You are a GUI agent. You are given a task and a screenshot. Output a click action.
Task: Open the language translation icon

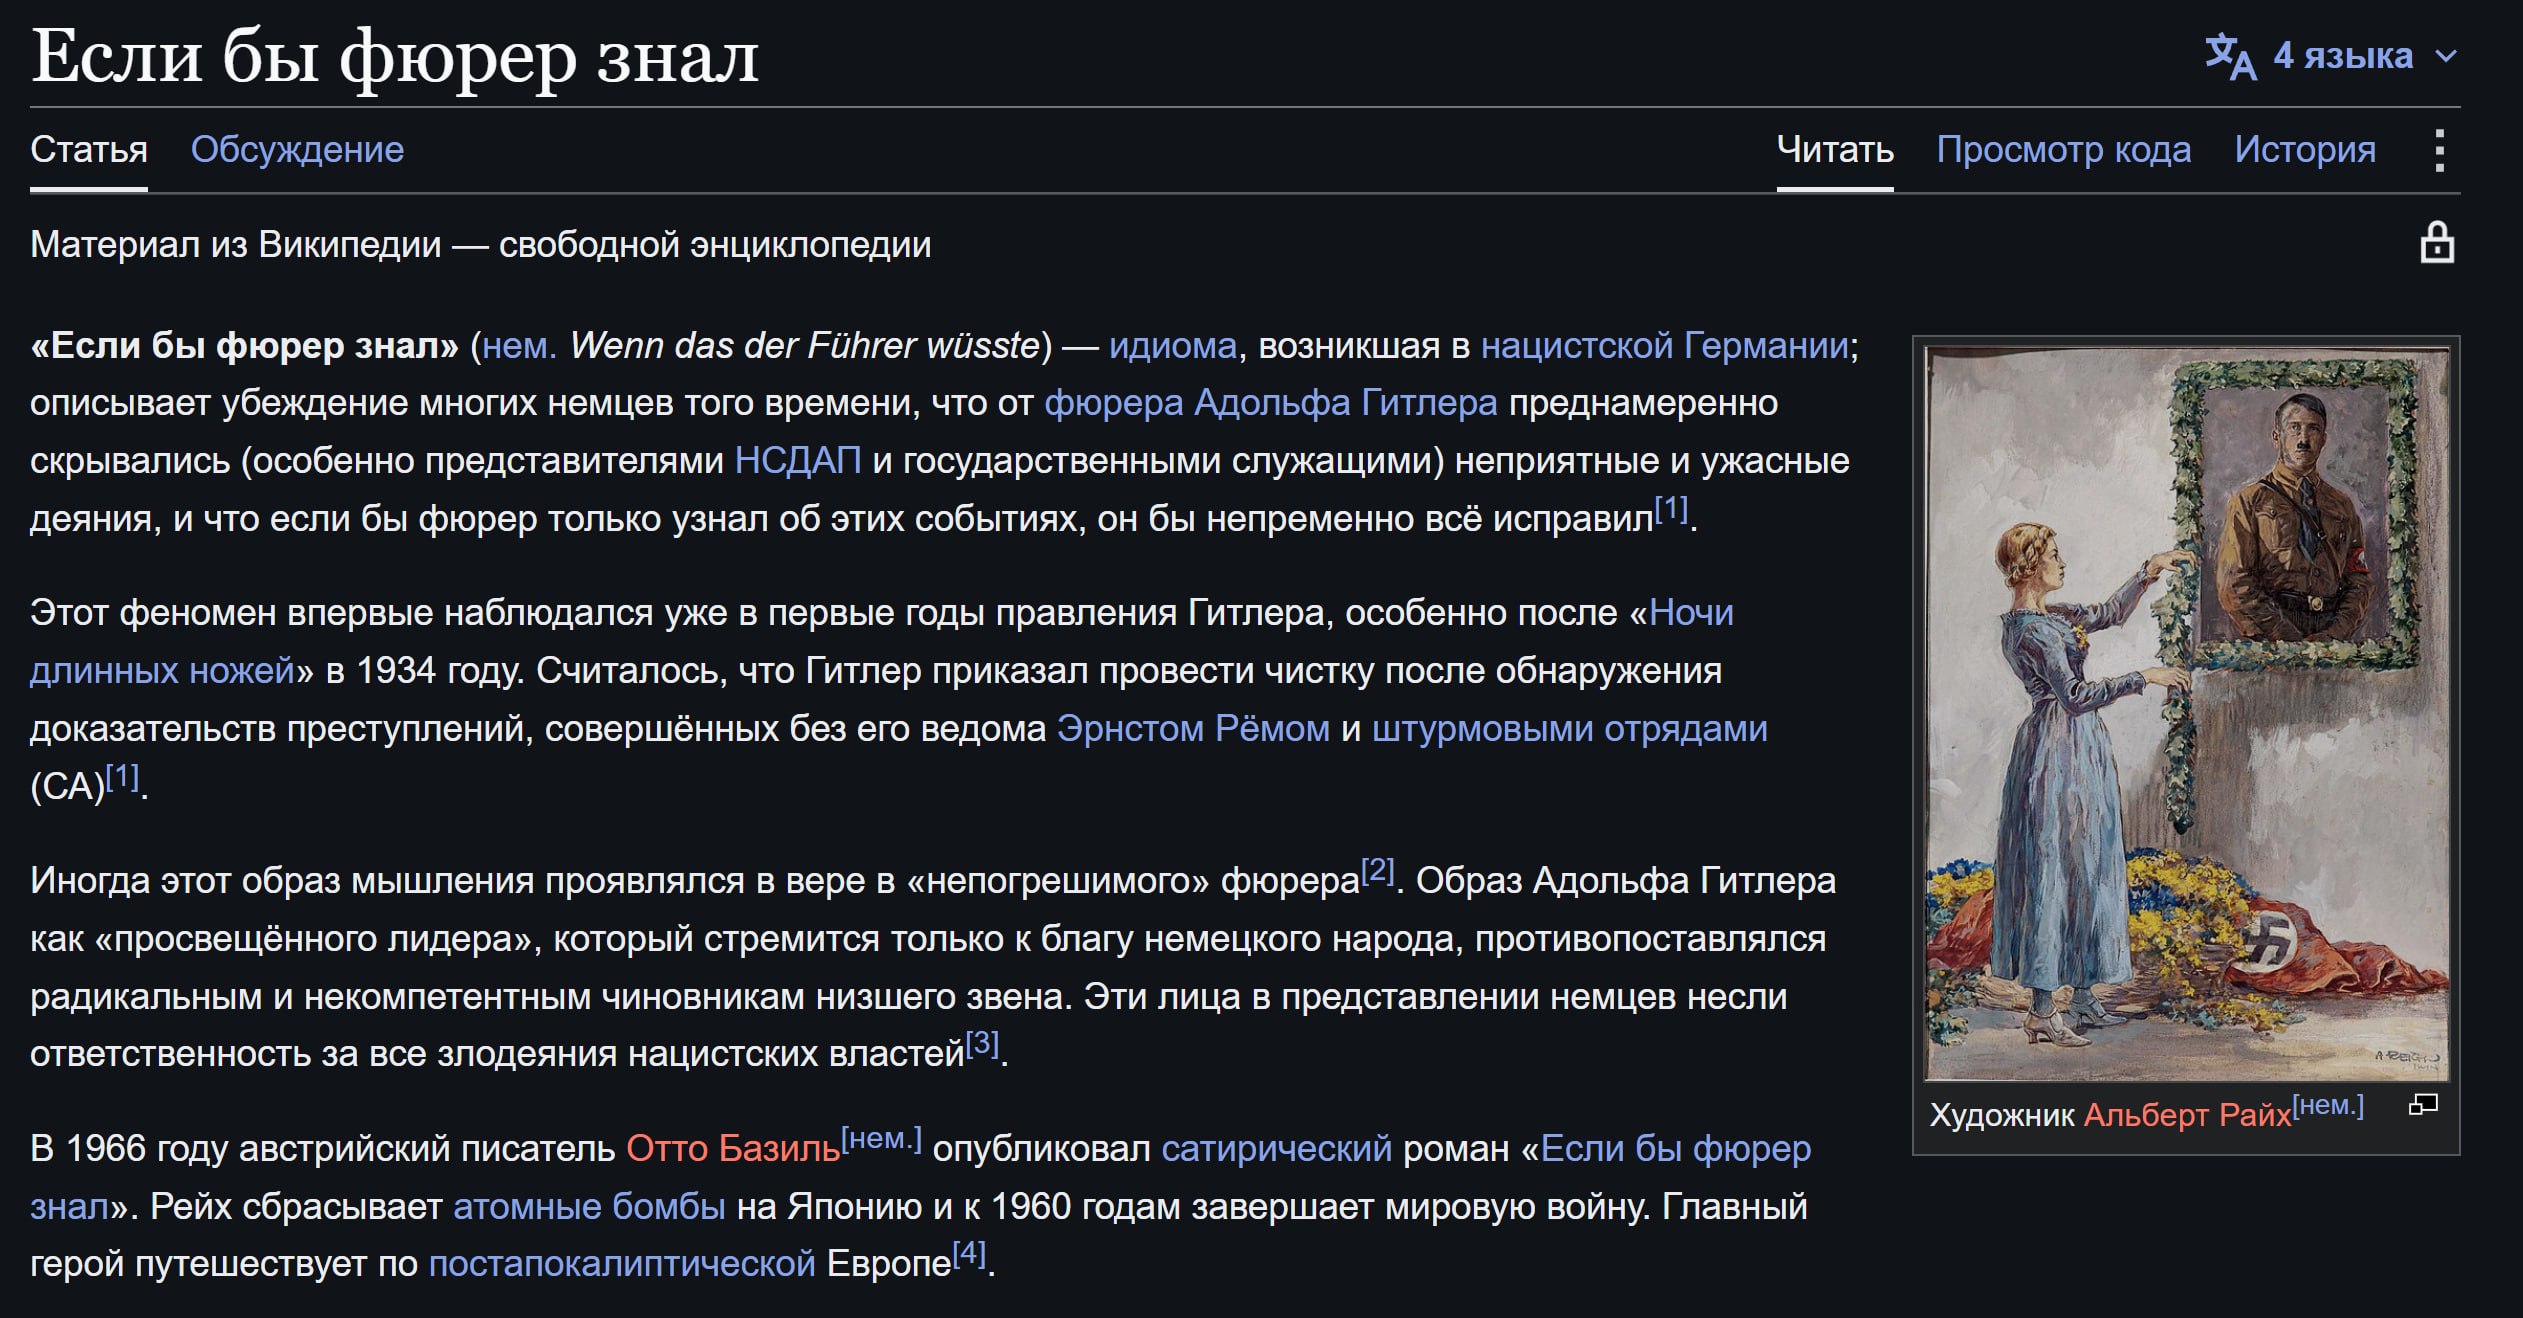2231,56
